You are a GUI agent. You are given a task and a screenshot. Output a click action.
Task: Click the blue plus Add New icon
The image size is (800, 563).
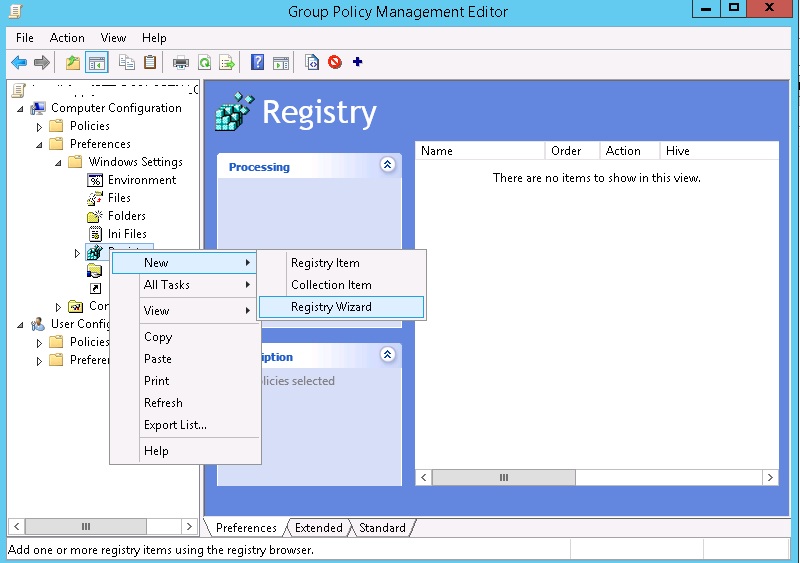point(357,62)
